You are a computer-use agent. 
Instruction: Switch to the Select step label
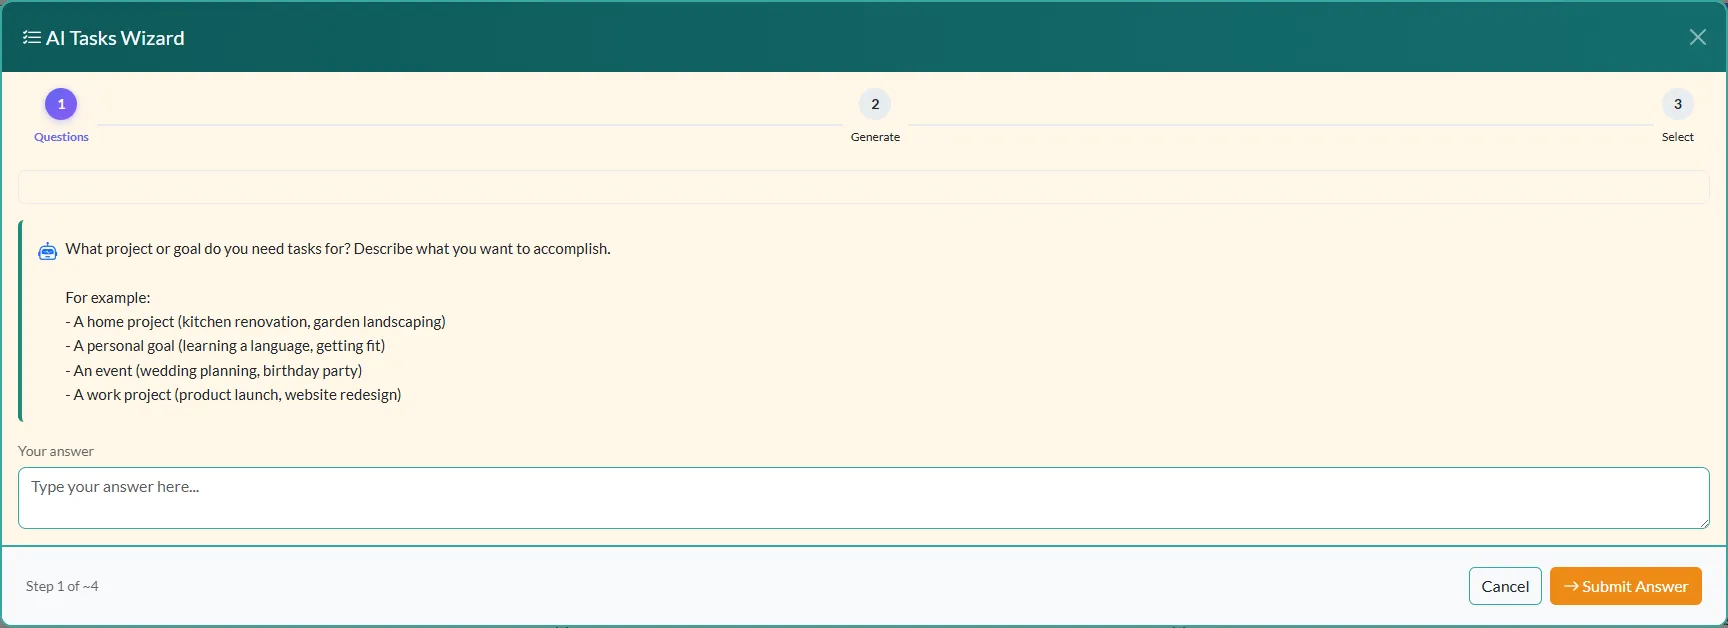coord(1677,137)
